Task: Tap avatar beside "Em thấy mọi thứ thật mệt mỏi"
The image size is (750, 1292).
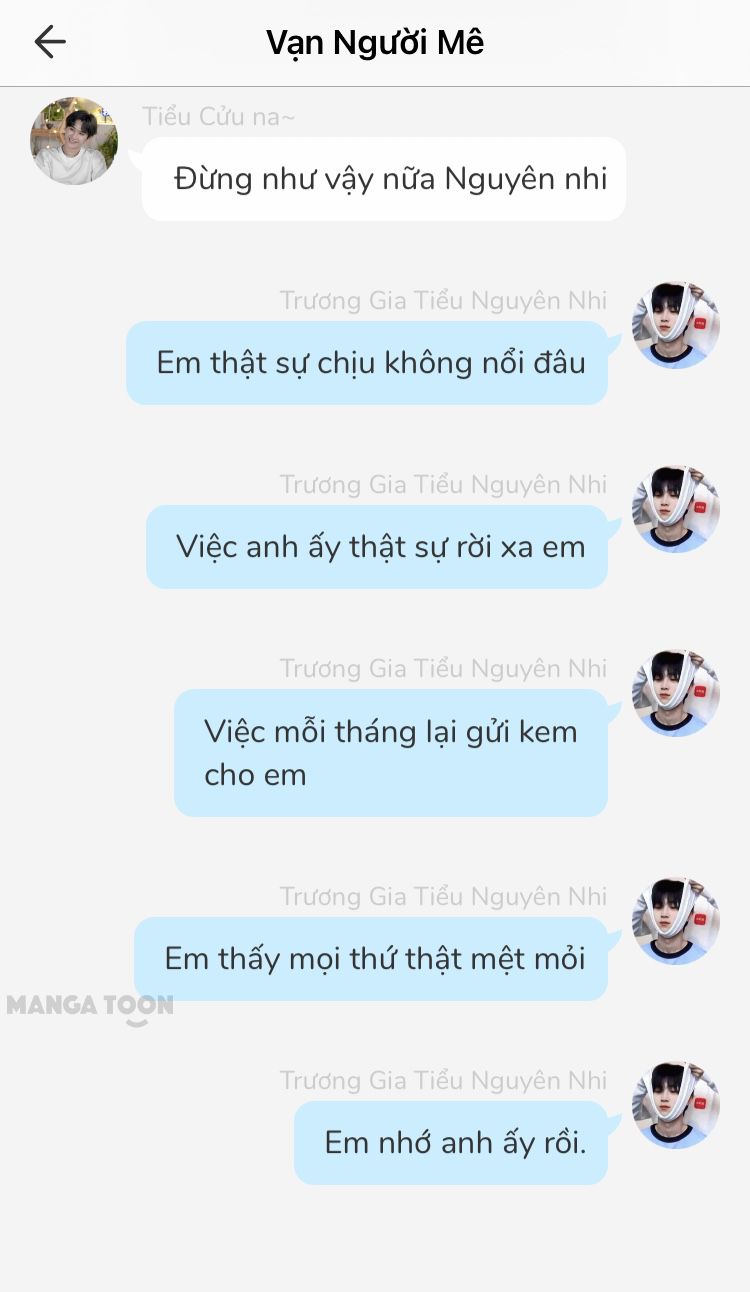Action: pyautogui.click(x=676, y=921)
